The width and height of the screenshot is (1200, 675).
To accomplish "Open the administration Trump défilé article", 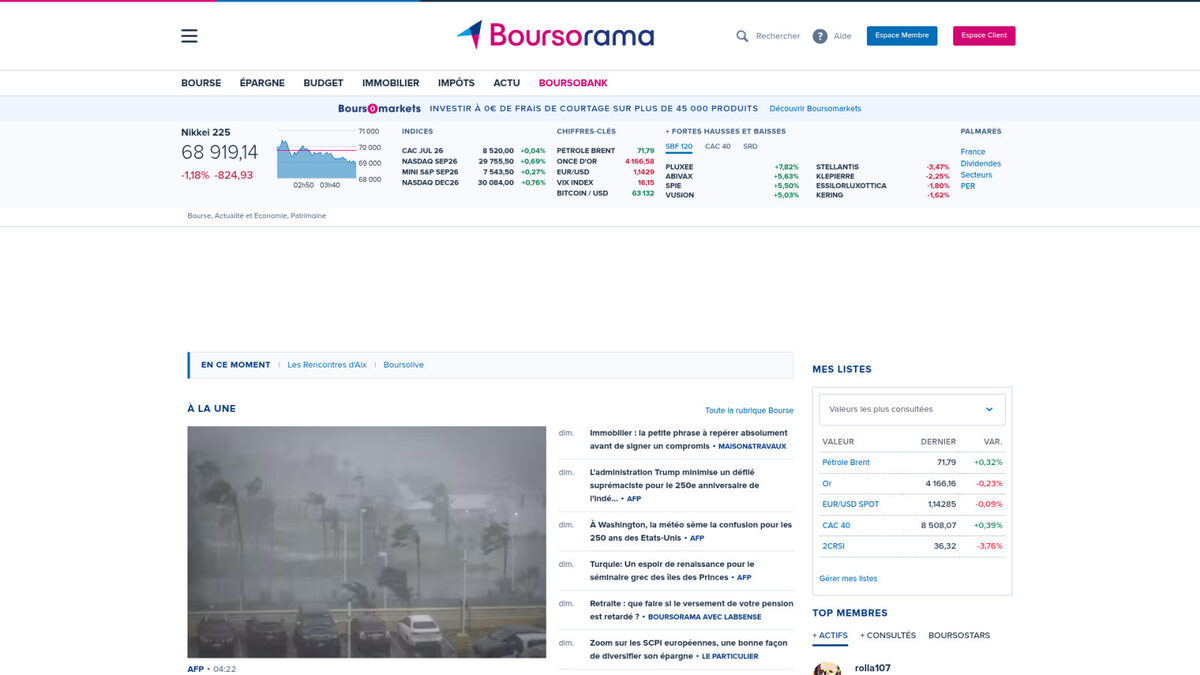I will point(674,485).
